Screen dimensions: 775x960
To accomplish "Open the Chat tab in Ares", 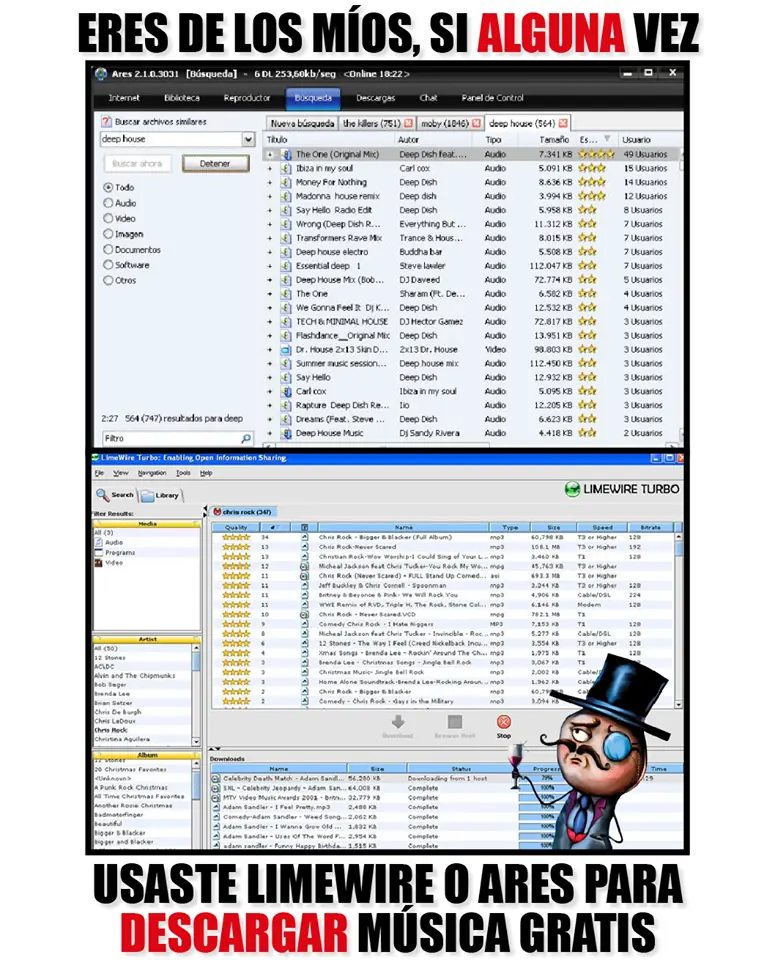I will 429,98.
